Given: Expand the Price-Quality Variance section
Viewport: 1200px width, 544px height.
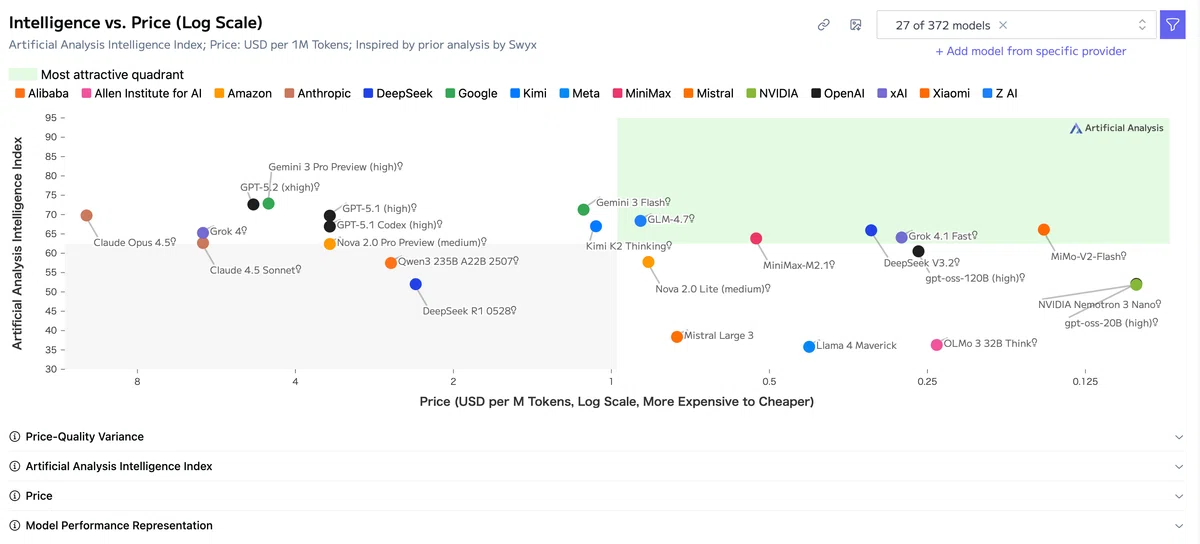Looking at the screenshot, I should pos(1179,437).
